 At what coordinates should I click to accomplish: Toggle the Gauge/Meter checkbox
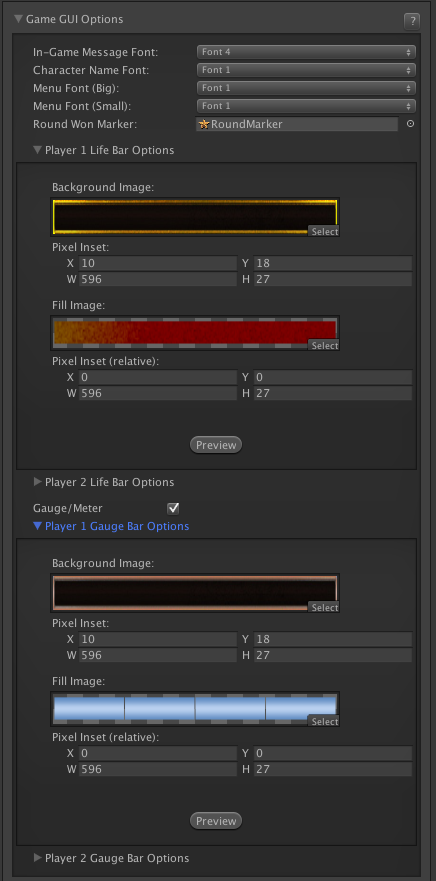pos(173,508)
